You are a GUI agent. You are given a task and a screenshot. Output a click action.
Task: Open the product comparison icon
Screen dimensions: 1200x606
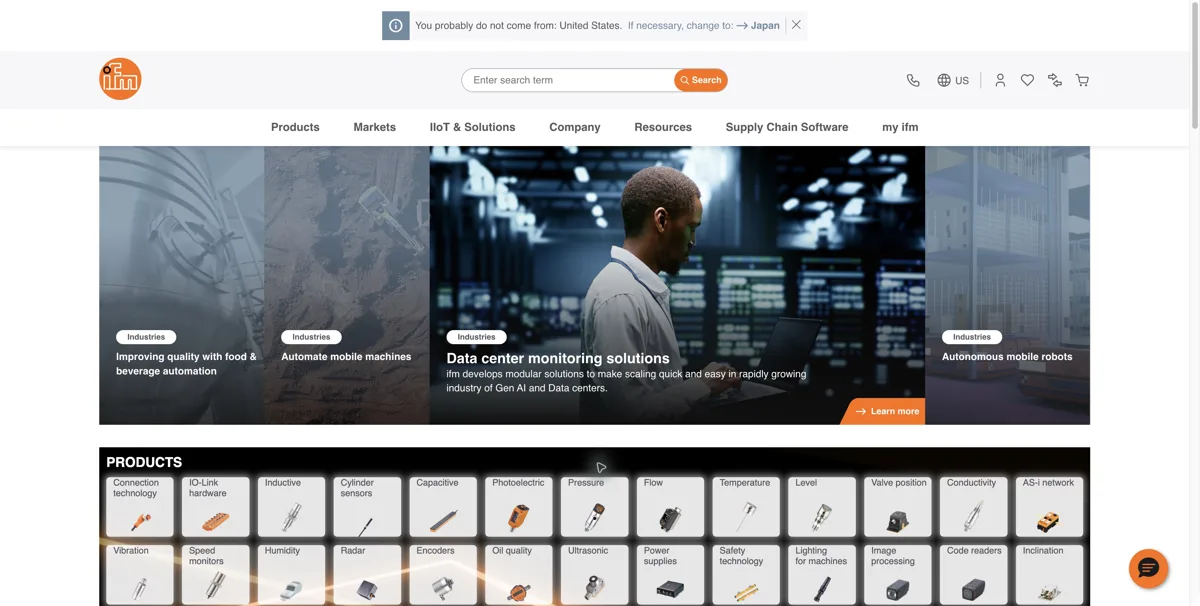(1054, 80)
